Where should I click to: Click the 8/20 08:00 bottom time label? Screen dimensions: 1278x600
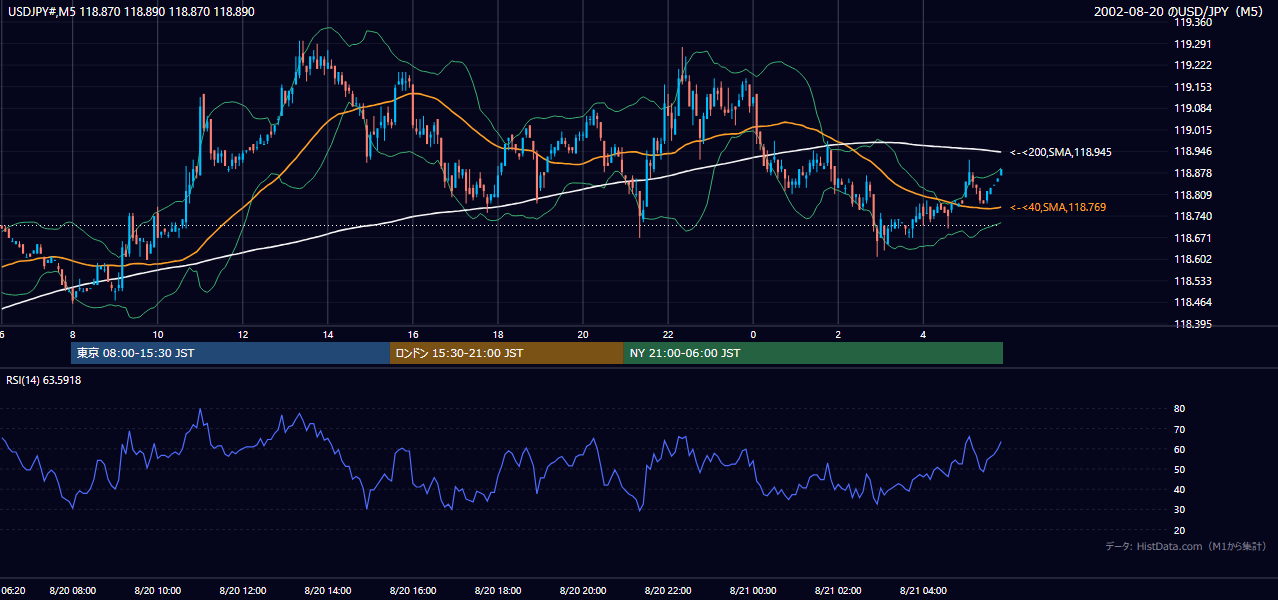click(73, 591)
